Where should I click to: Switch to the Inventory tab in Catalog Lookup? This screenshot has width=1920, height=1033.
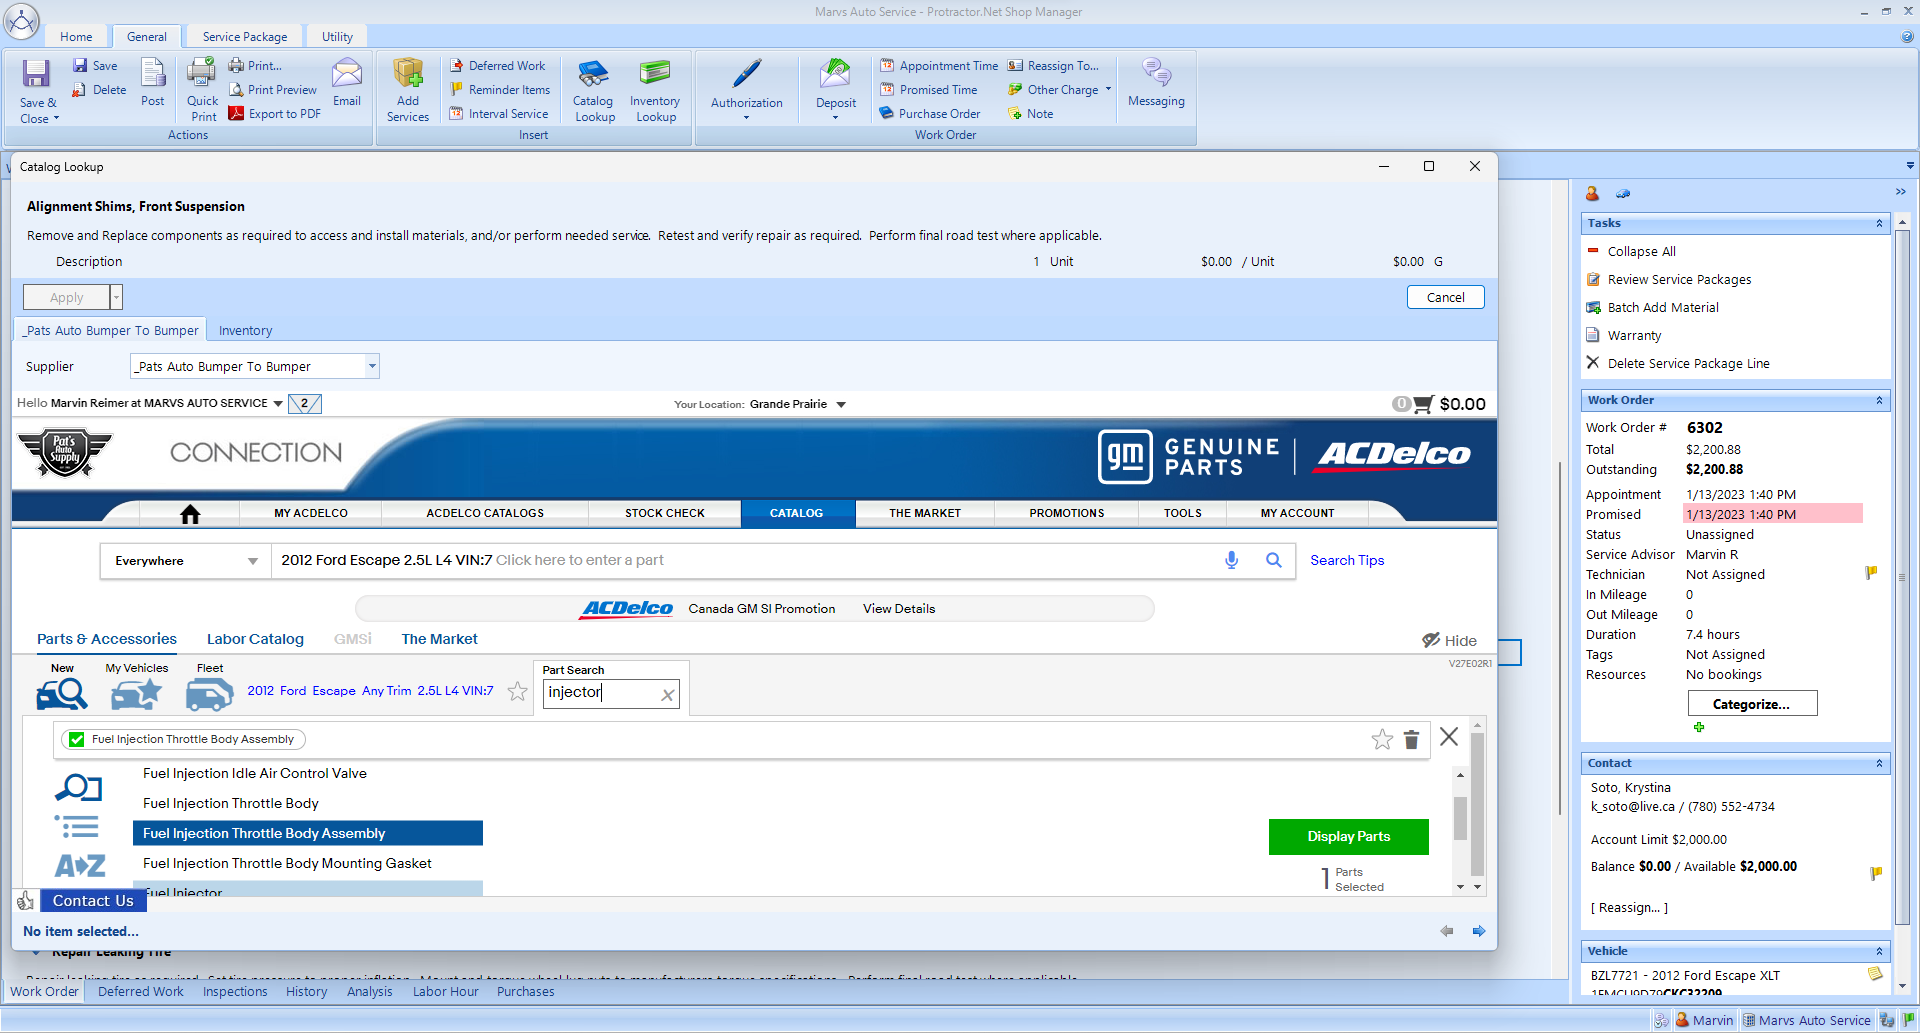(245, 330)
